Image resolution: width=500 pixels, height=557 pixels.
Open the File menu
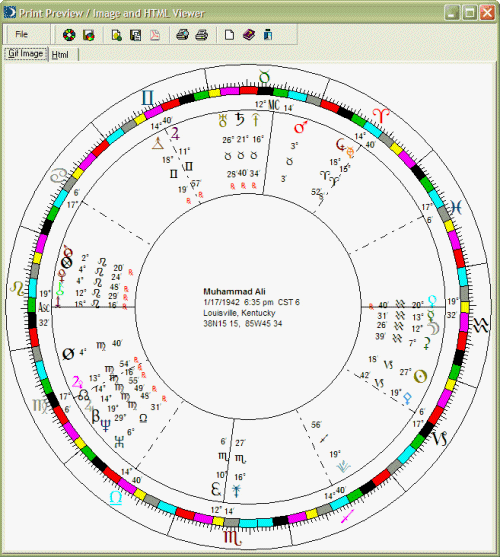pos(21,34)
